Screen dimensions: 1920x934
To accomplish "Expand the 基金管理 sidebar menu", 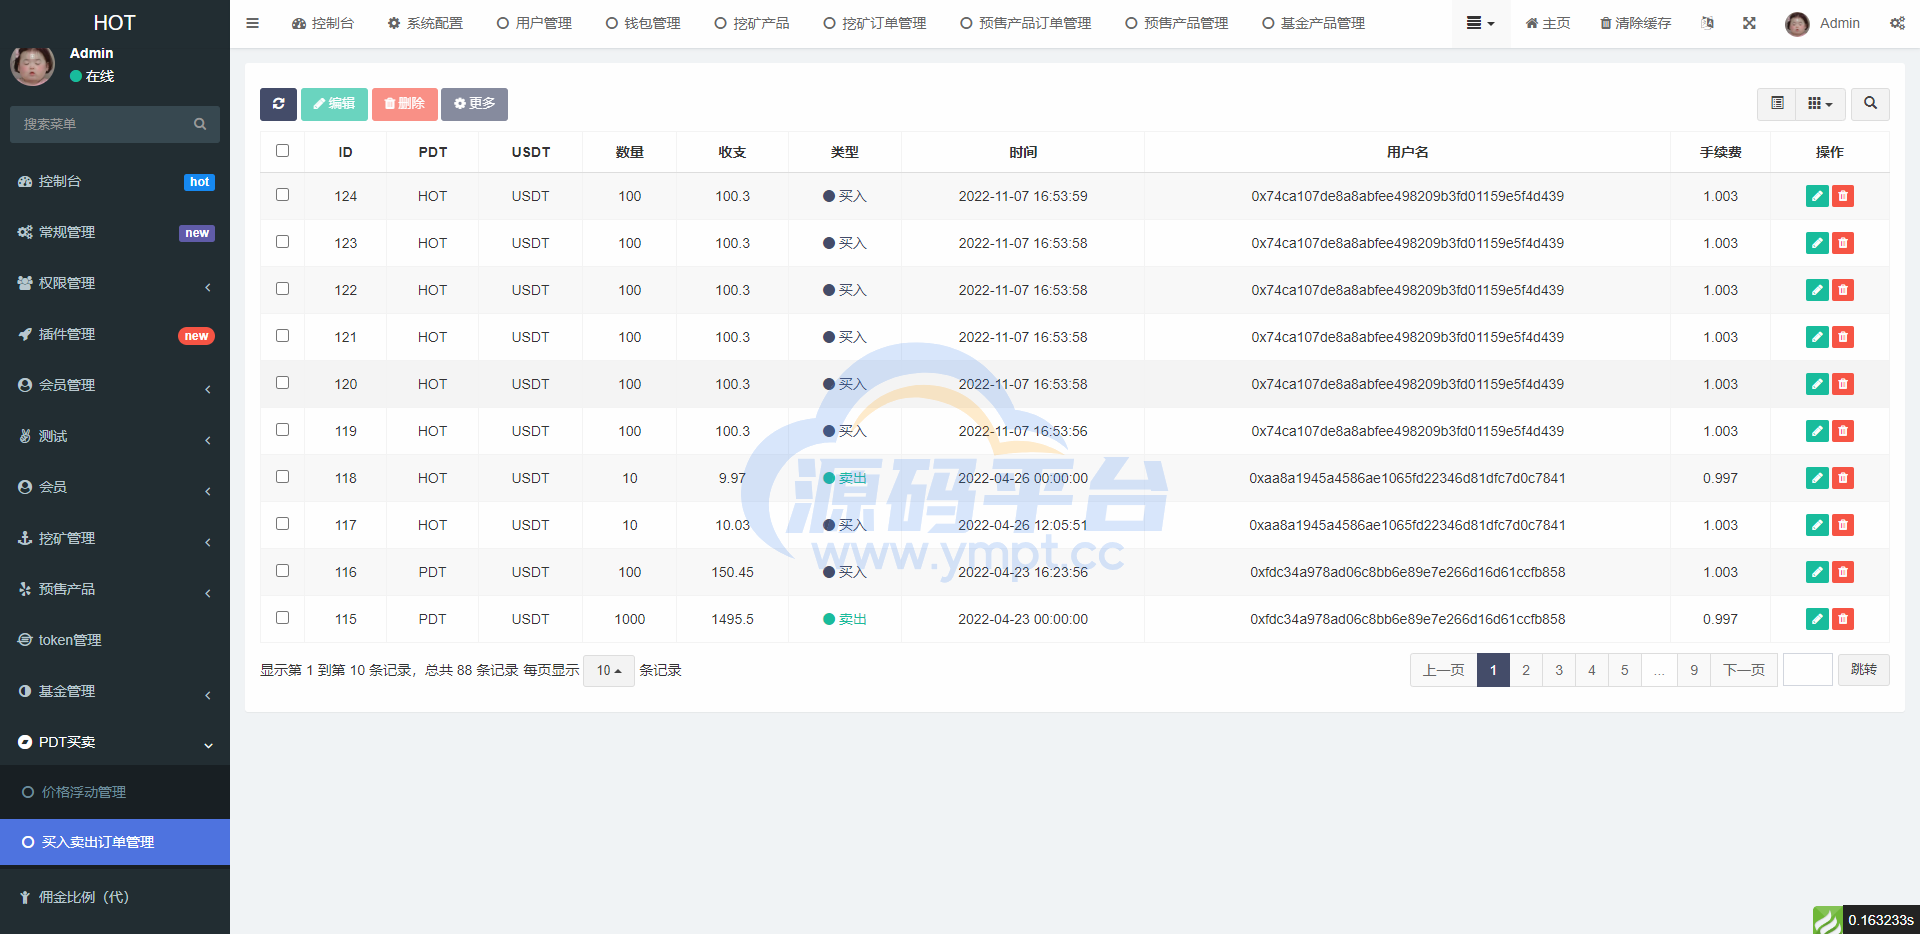I will 115,691.
